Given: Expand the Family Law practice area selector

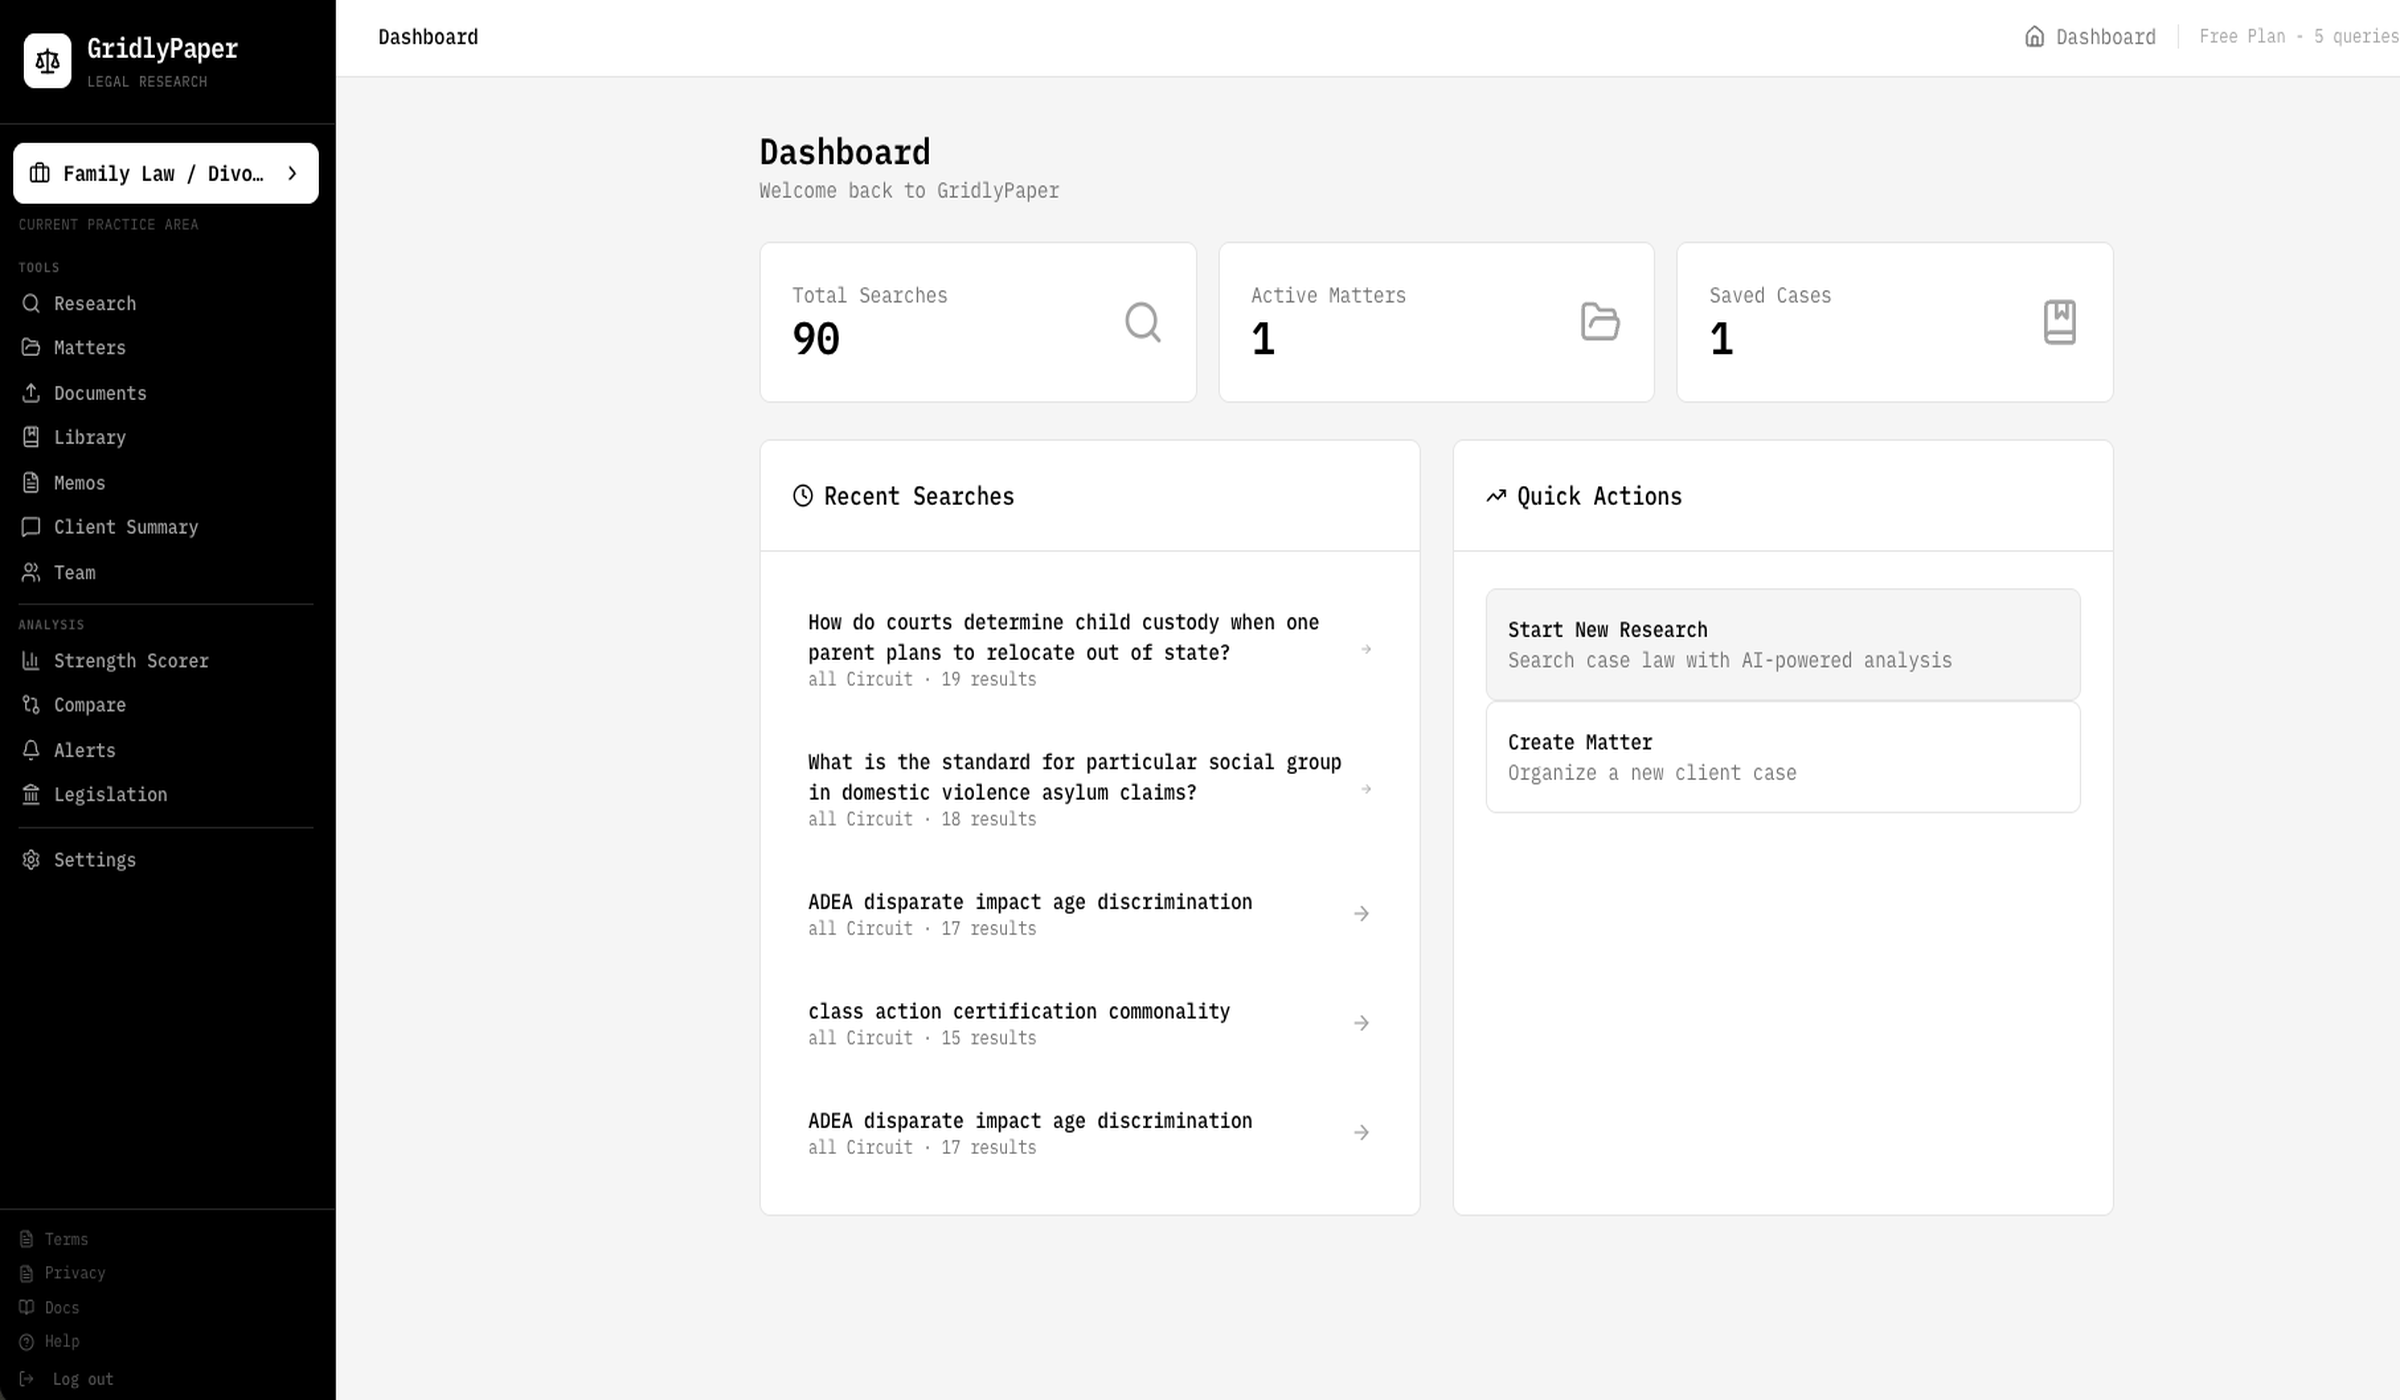Looking at the screenshot, I should (166, 174).
